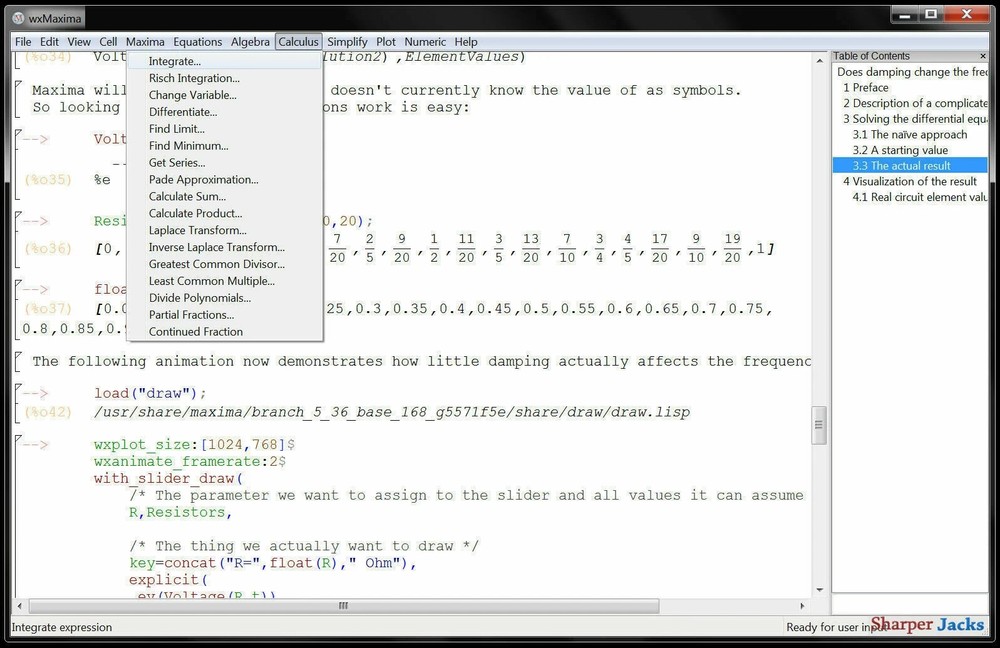
Task: Choose Integrate... from Calculus menu
Action: 224,61
